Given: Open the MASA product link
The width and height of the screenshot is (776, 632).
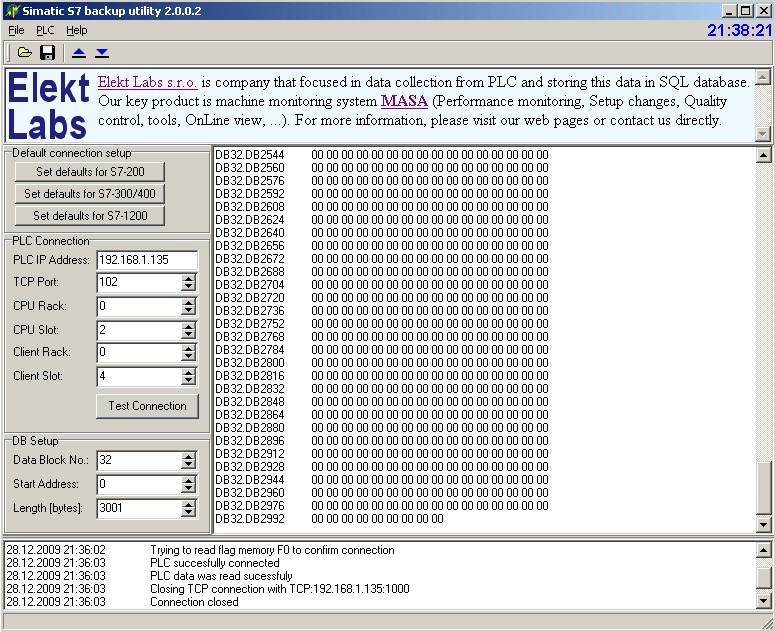Looking at the screenshot, I should 404,101.
